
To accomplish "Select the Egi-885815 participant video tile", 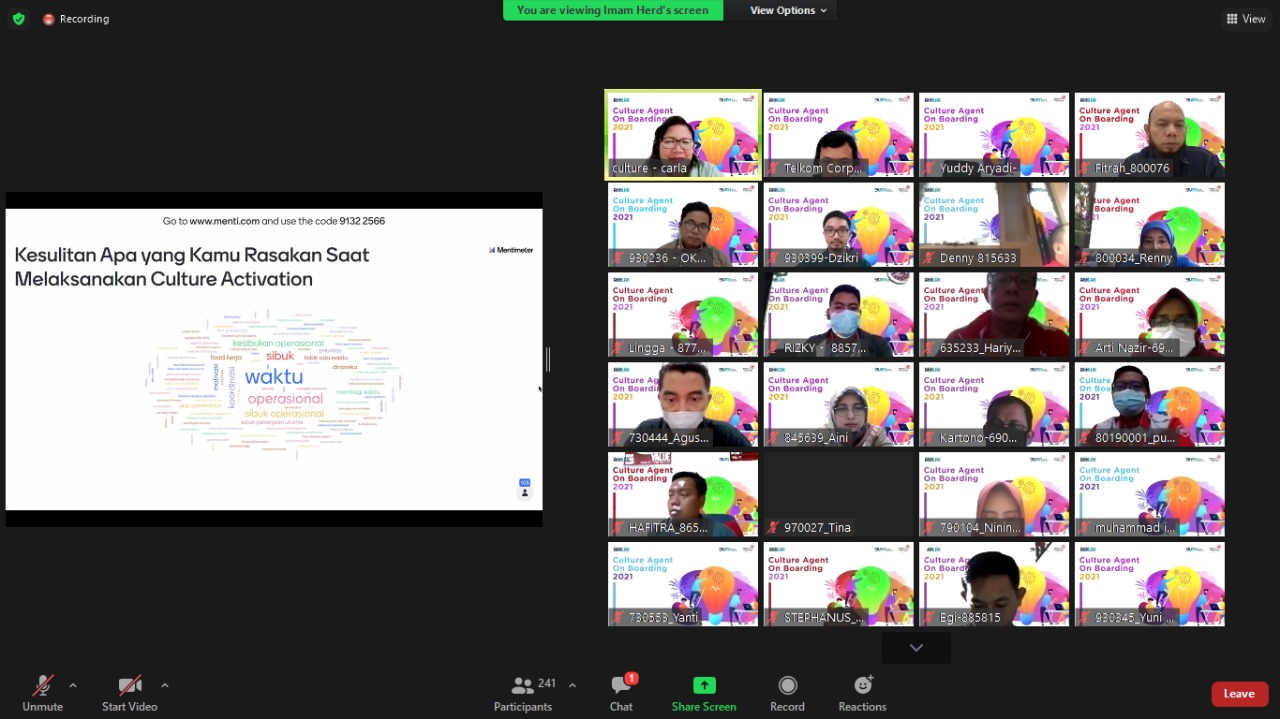I will [994, 584].
